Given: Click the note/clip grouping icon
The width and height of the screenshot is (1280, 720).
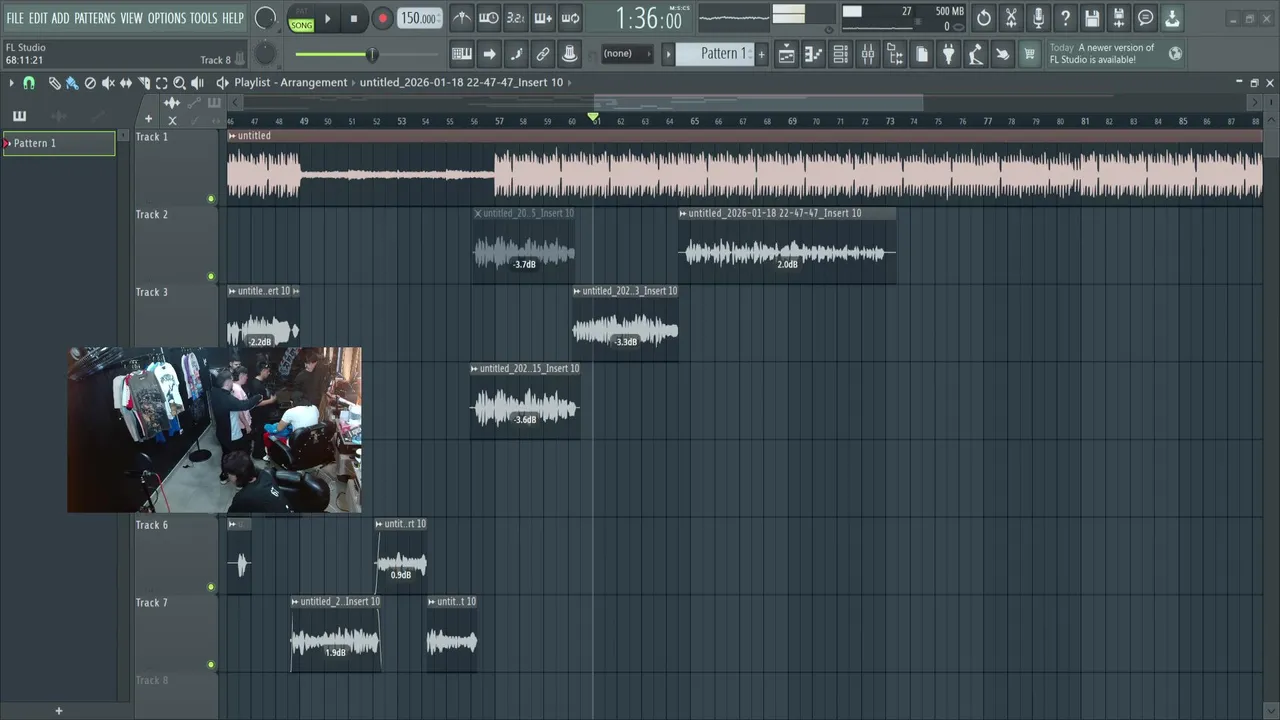Looking at the screenshot, I should pos(570,54).
